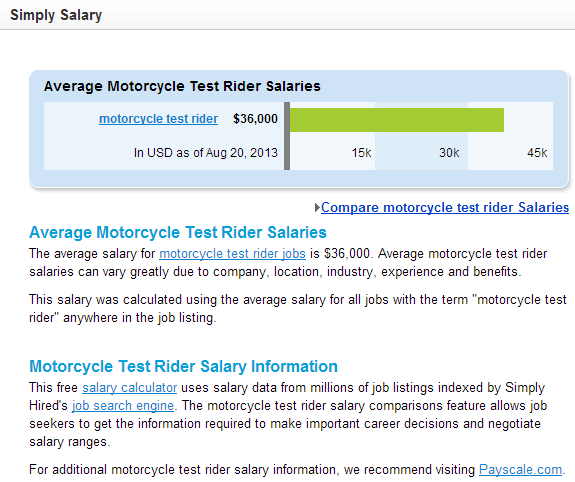Click the triangle arrow beside Compare salaries link
This screenshot has height=482, width=575.
click(317, 208)
